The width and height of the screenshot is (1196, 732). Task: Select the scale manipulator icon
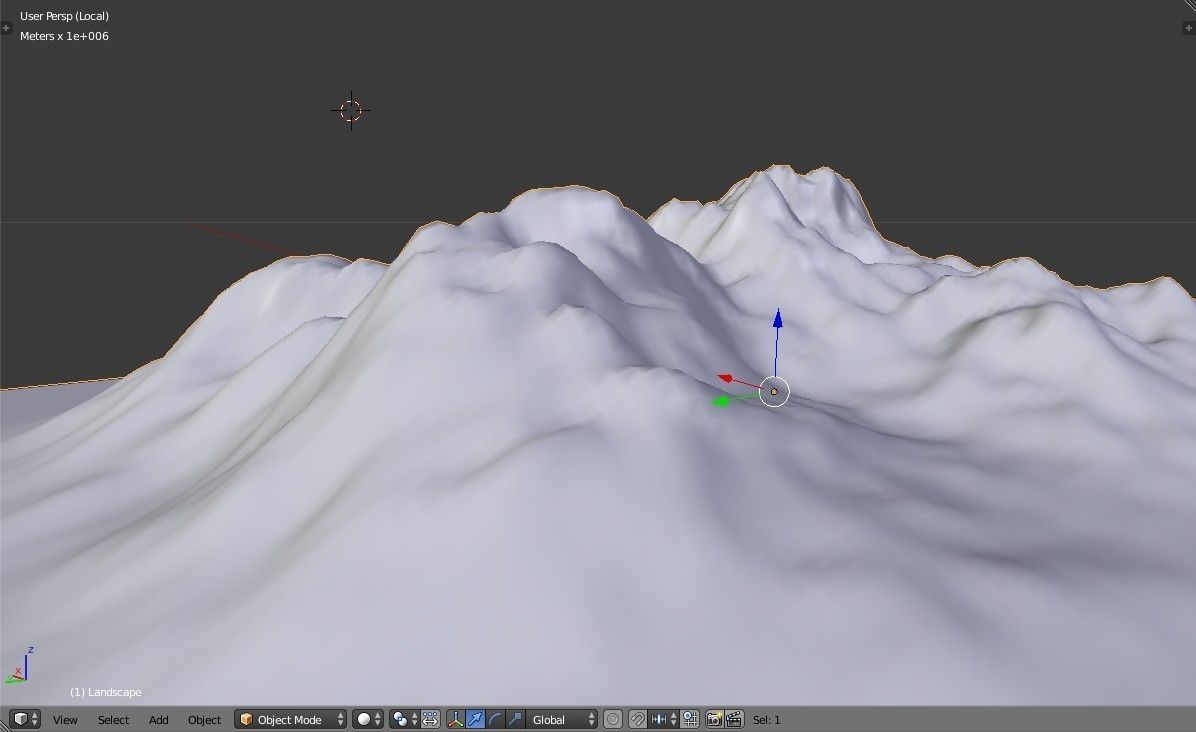point(515,719)
